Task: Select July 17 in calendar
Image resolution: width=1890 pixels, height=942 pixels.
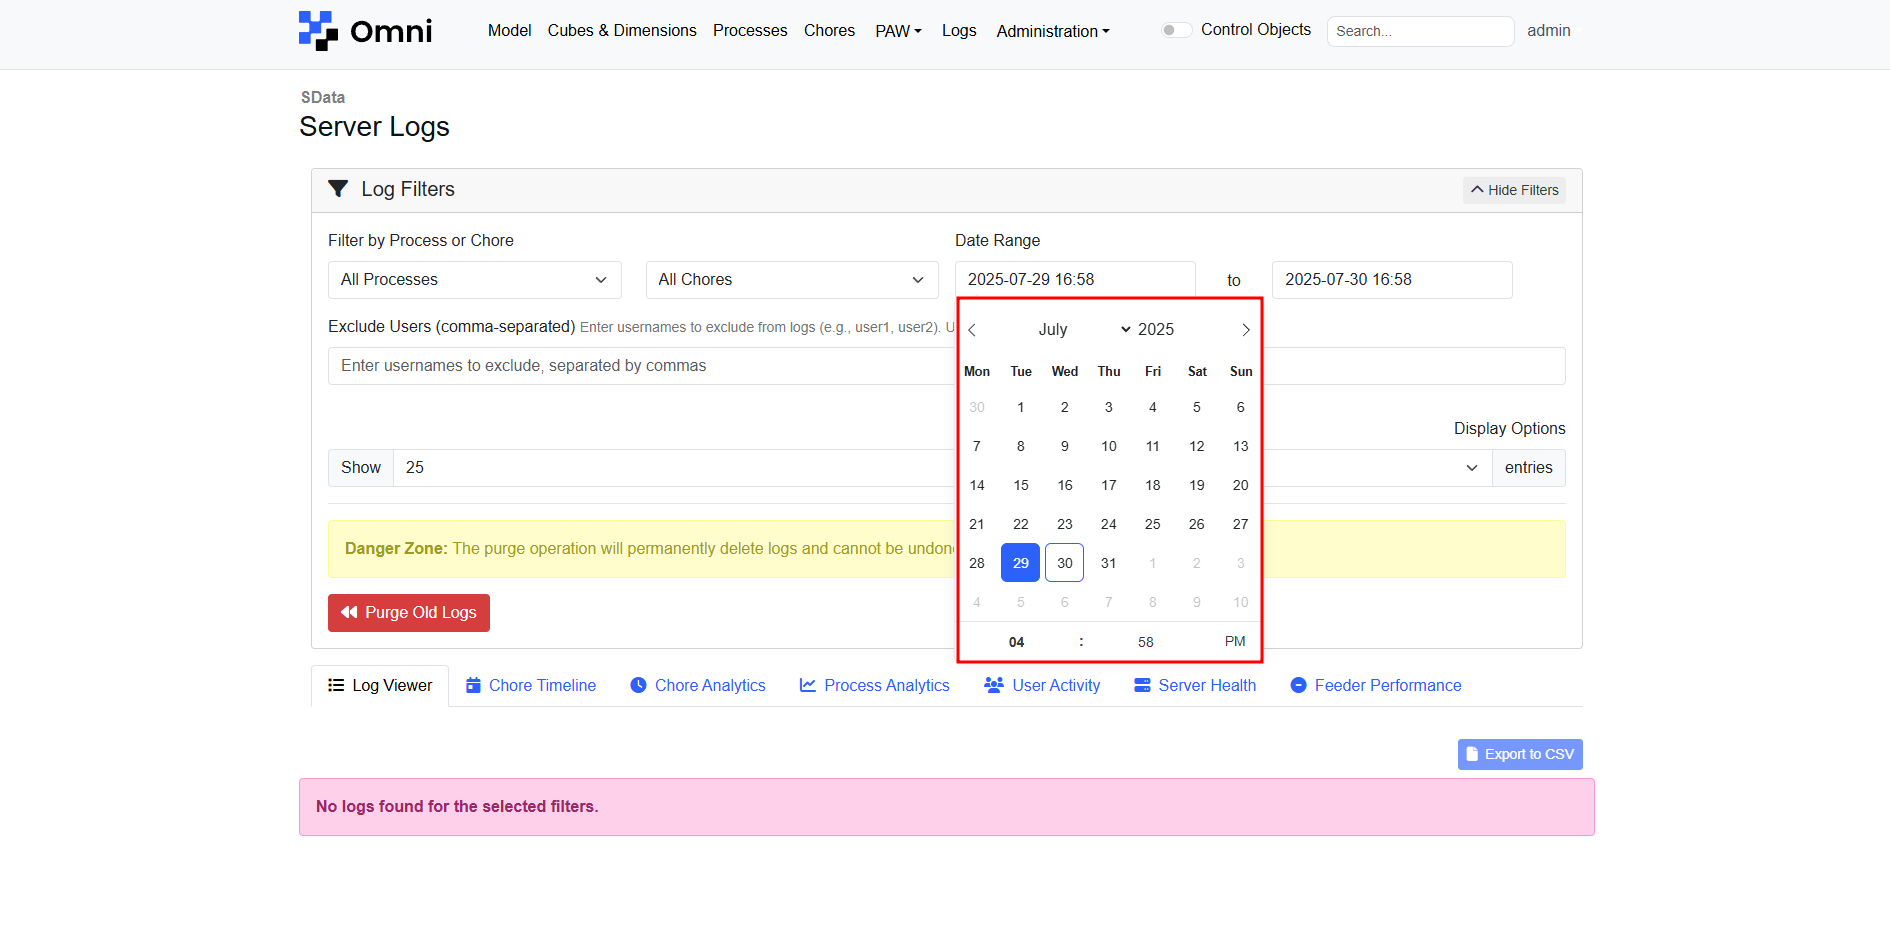Action: 1108,485
